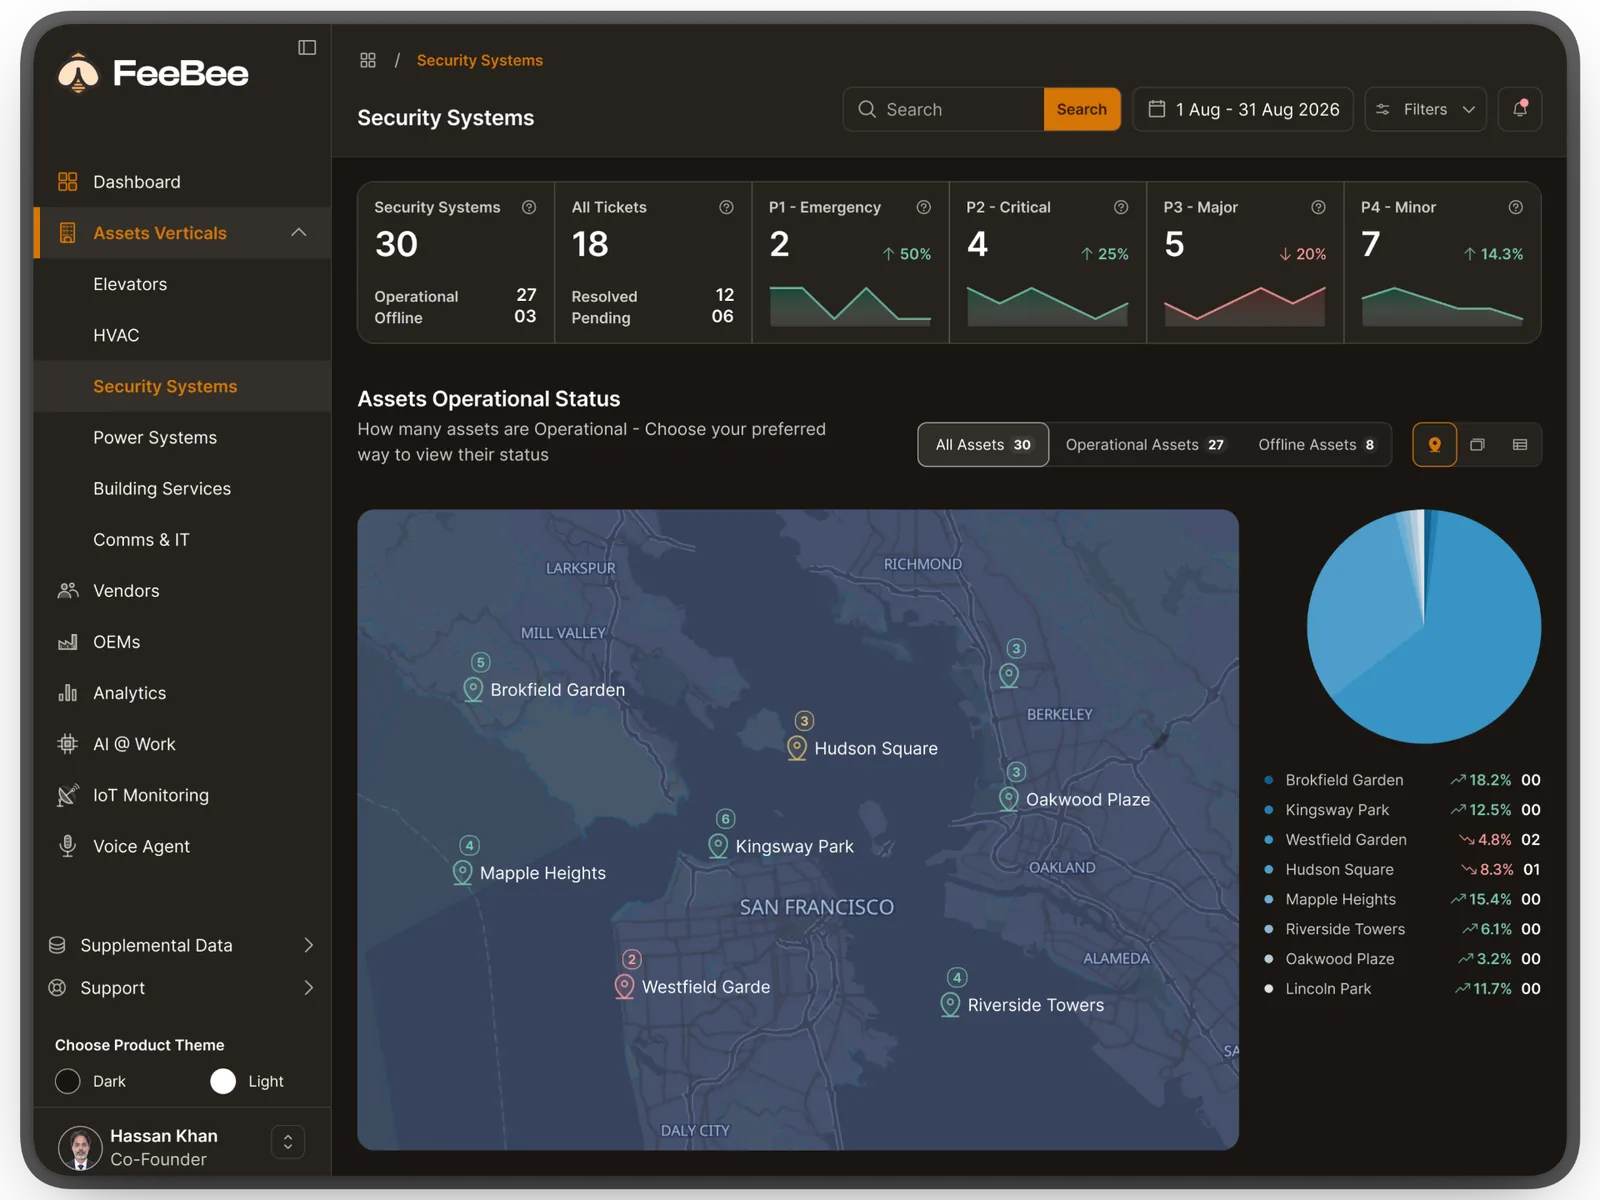Open the OEMs factory icon
The image size is (1600, 1200).
(x=67, y=642)
